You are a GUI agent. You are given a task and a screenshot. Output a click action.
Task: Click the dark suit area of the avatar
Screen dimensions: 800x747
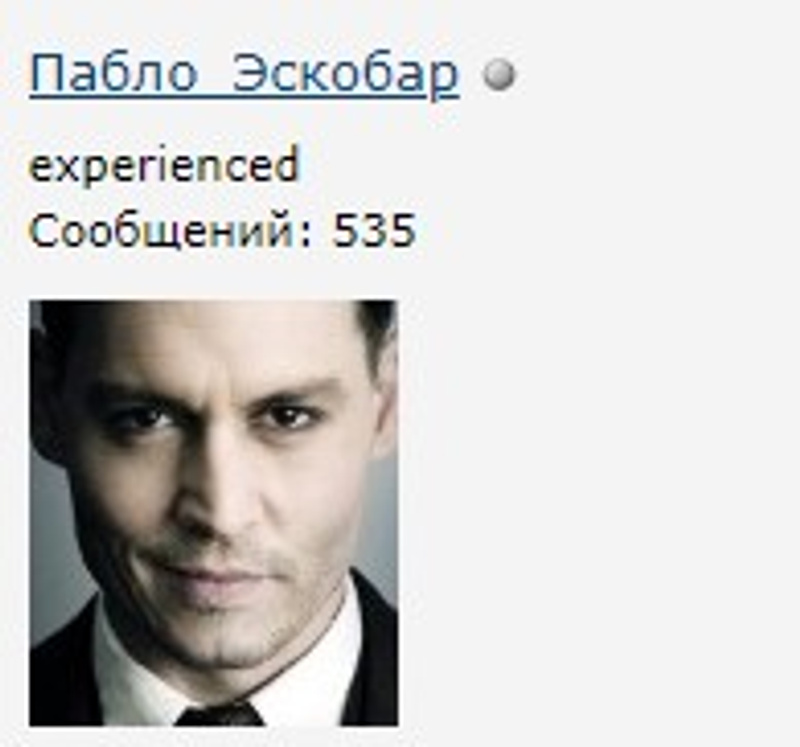(x=375, y=663)
